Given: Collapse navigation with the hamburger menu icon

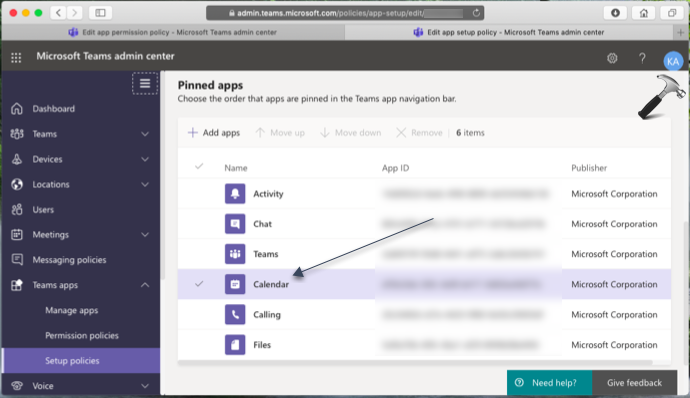Looking at the screenshot, I should pyautogui.click(x=145, y=83).
